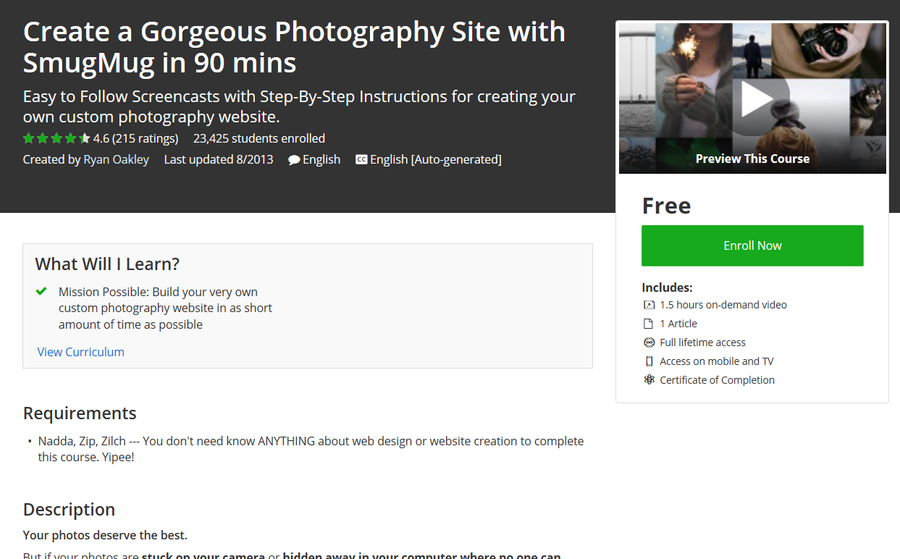
Task: Click the speech bubble language icon
Action: [294, 160]
